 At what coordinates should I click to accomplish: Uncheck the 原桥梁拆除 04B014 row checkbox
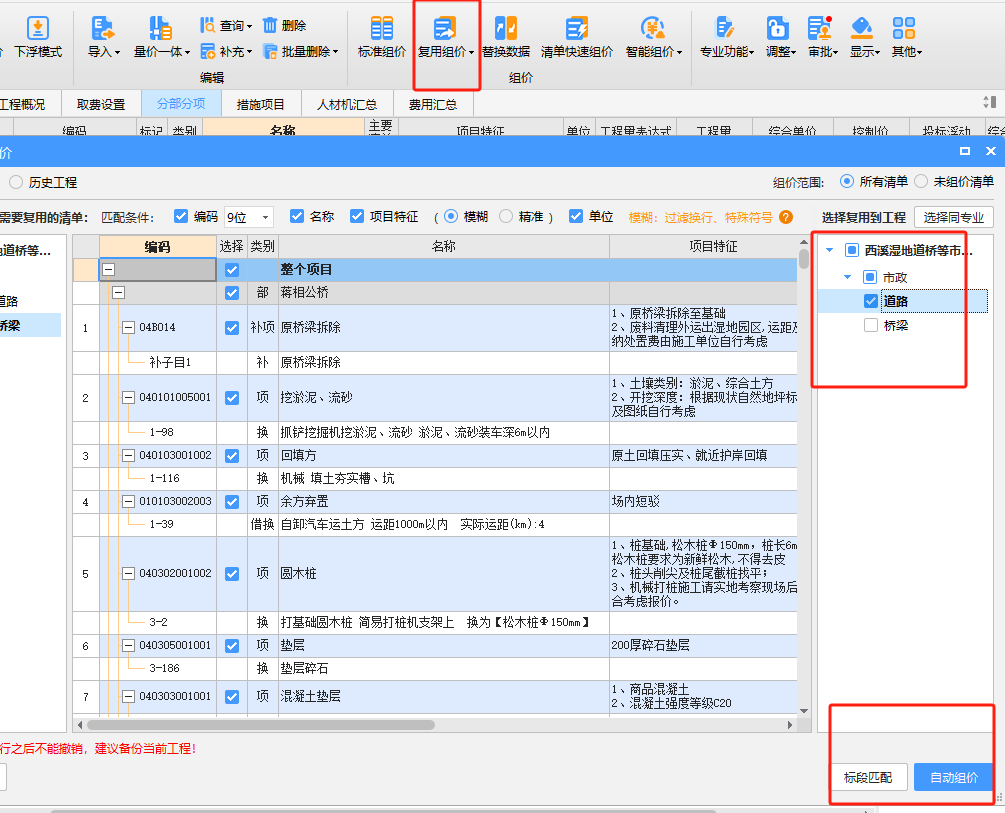coord(232,328)
